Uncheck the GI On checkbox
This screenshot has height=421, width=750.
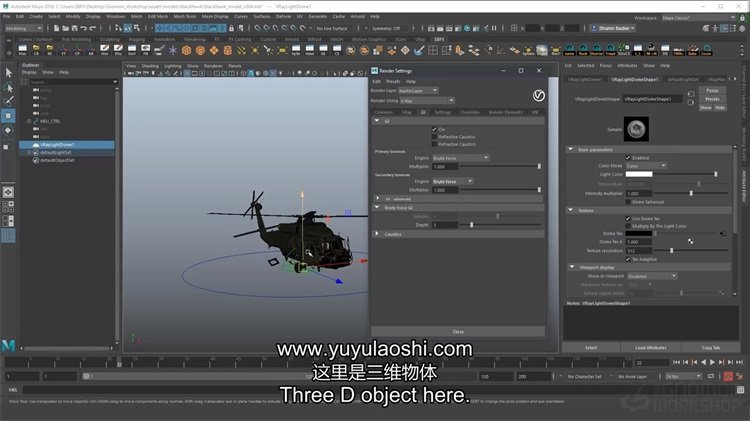point(434,129)
